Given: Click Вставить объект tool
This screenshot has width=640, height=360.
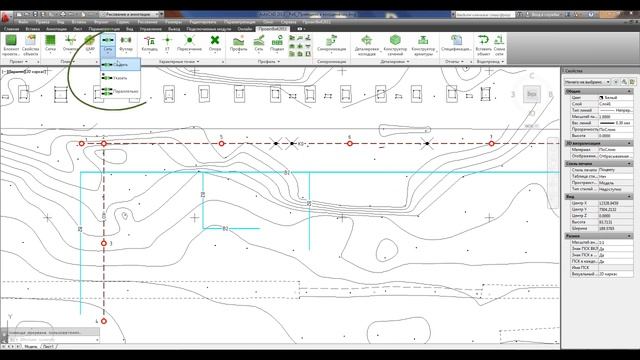Looking at the screenshot, I should point(483,45).
